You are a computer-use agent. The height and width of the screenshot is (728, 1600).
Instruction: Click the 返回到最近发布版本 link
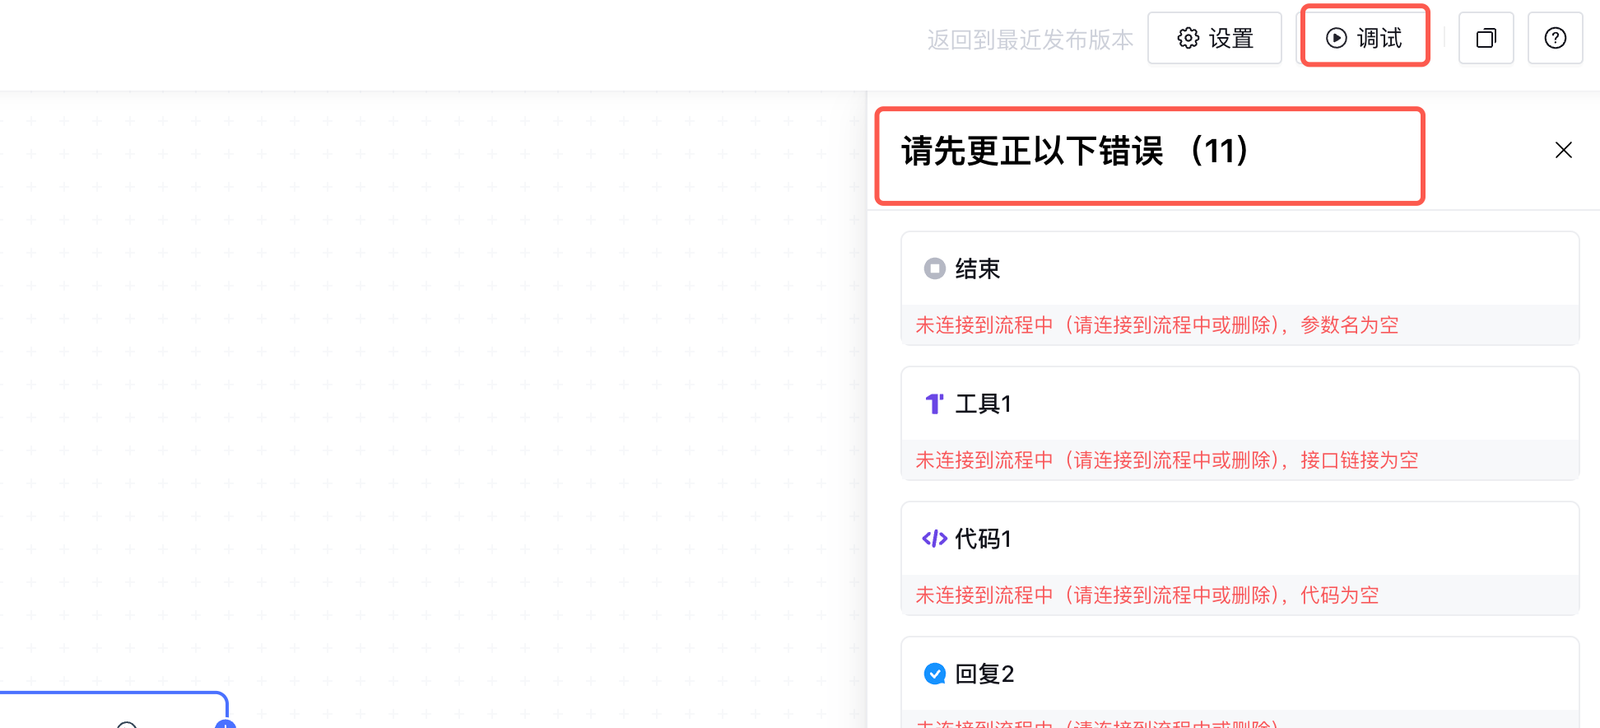(x=1029, y=39)
